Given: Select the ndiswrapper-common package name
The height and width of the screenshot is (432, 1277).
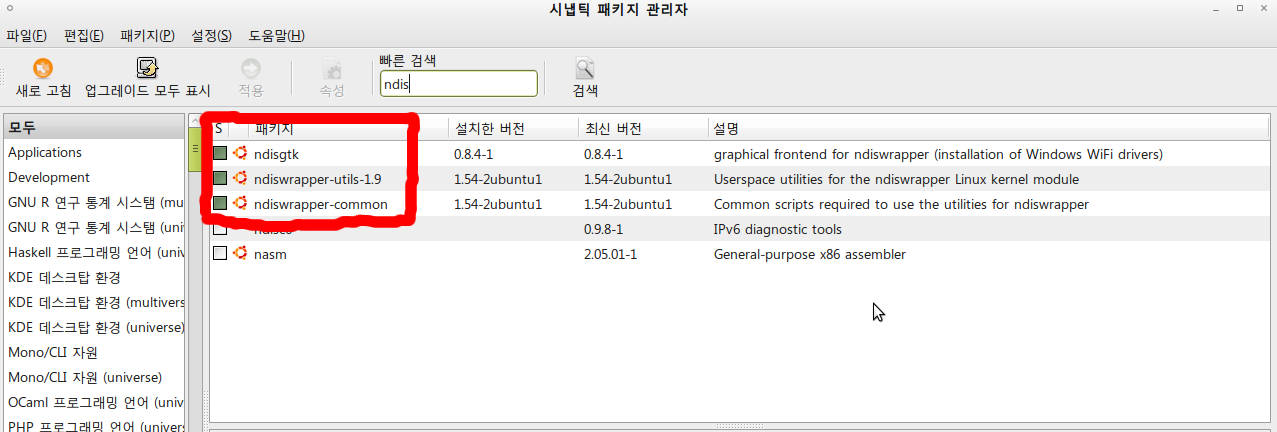Looking at the screenshot, I should pos(321,204).
